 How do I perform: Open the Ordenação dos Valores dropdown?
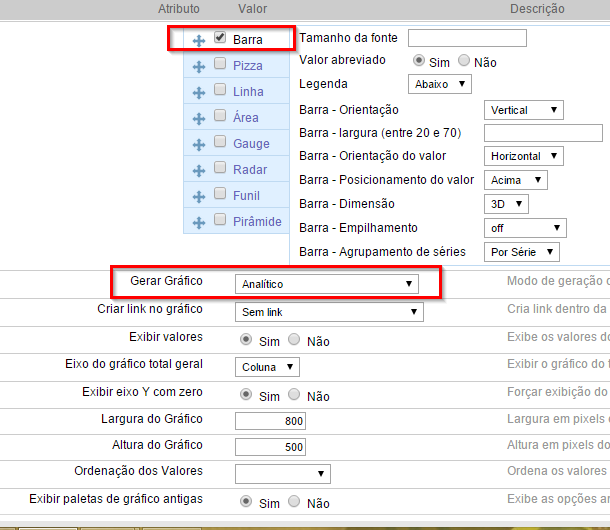(282, 473)
